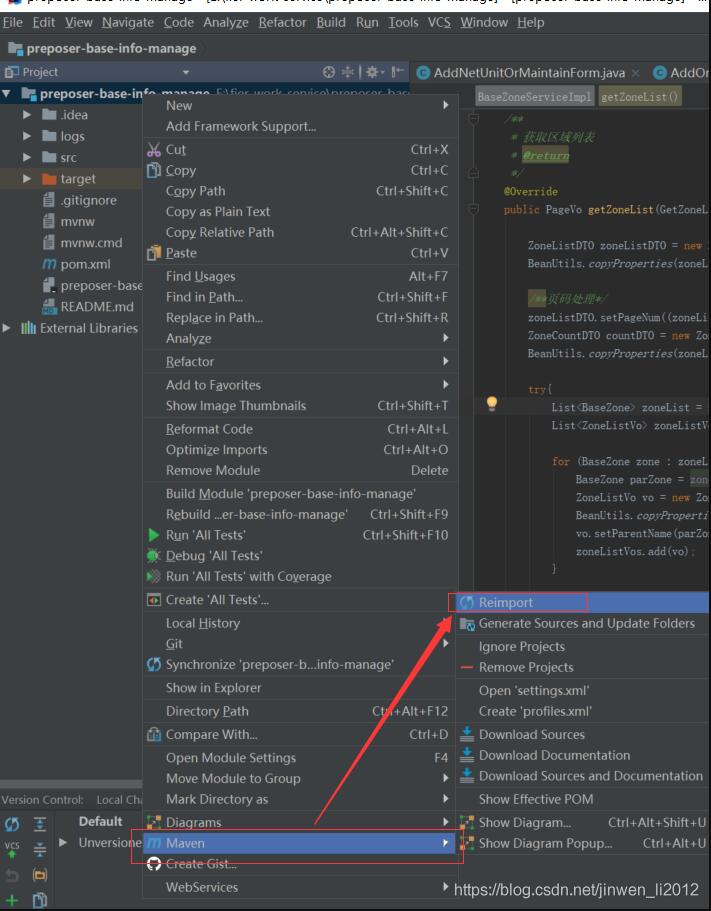The height and width of the screenshot is (911, 711).
Task: Click the green Run arrow icon
Action: [153, 535]
